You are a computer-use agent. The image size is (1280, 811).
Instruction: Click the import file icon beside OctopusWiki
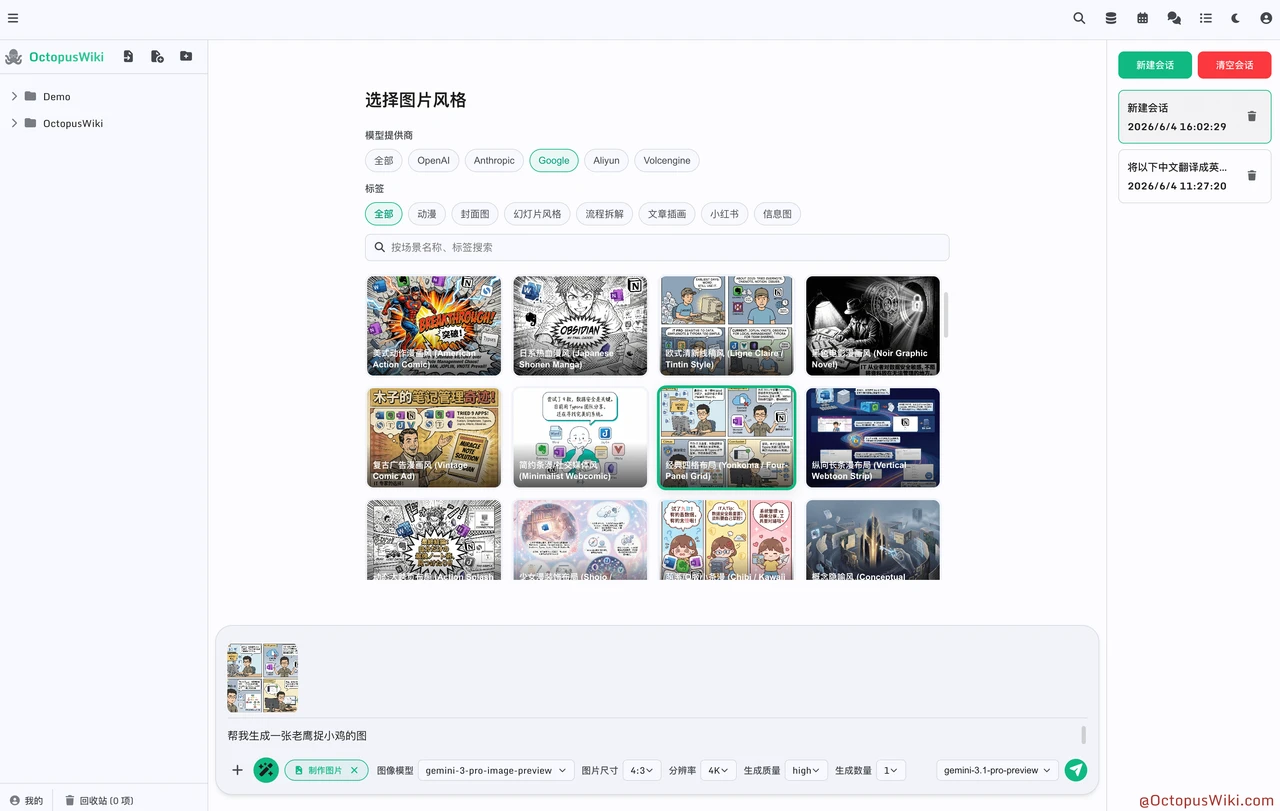128,57
